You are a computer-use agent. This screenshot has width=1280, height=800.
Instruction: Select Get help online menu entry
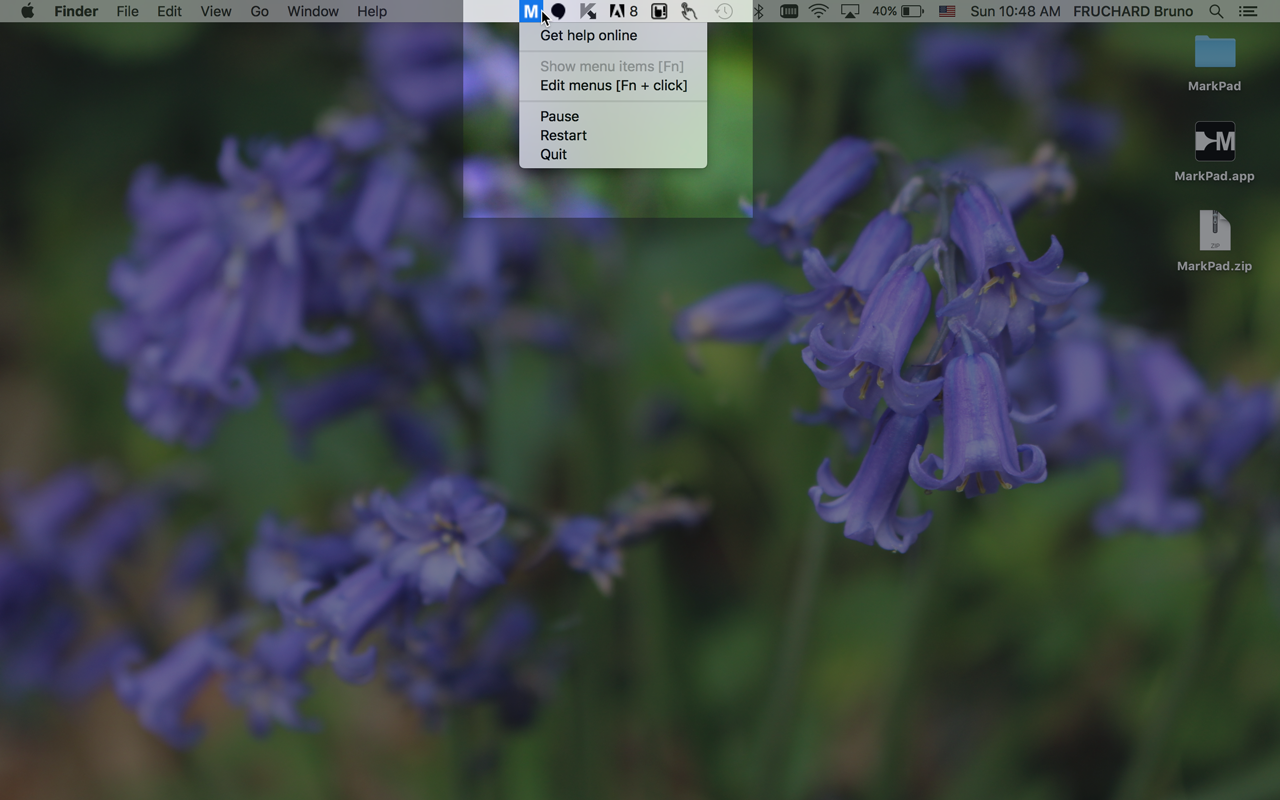pos(588,35)
